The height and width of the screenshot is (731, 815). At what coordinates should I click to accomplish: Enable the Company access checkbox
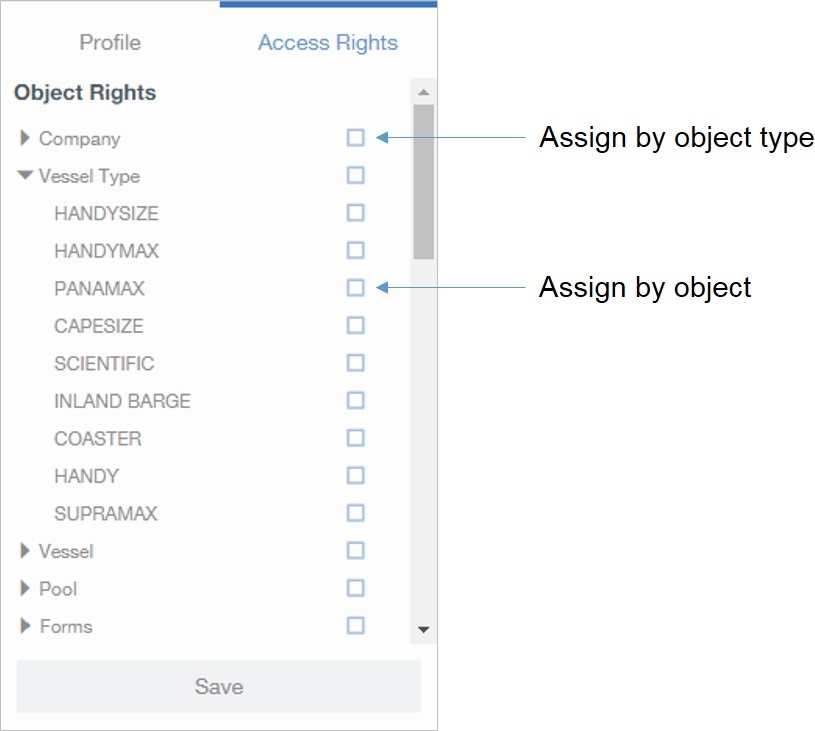(355, 139)
